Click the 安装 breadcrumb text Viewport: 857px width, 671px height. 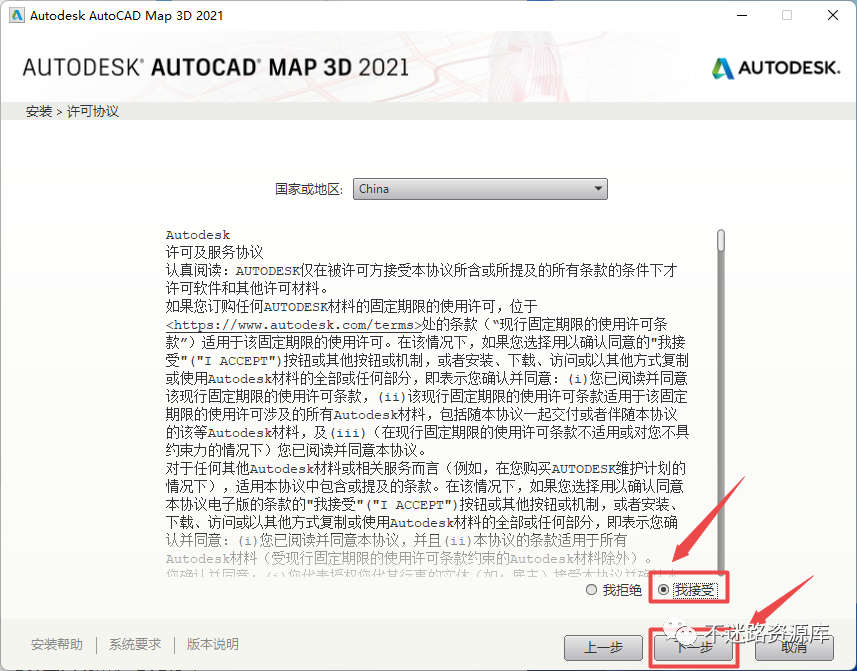(39, 111)
